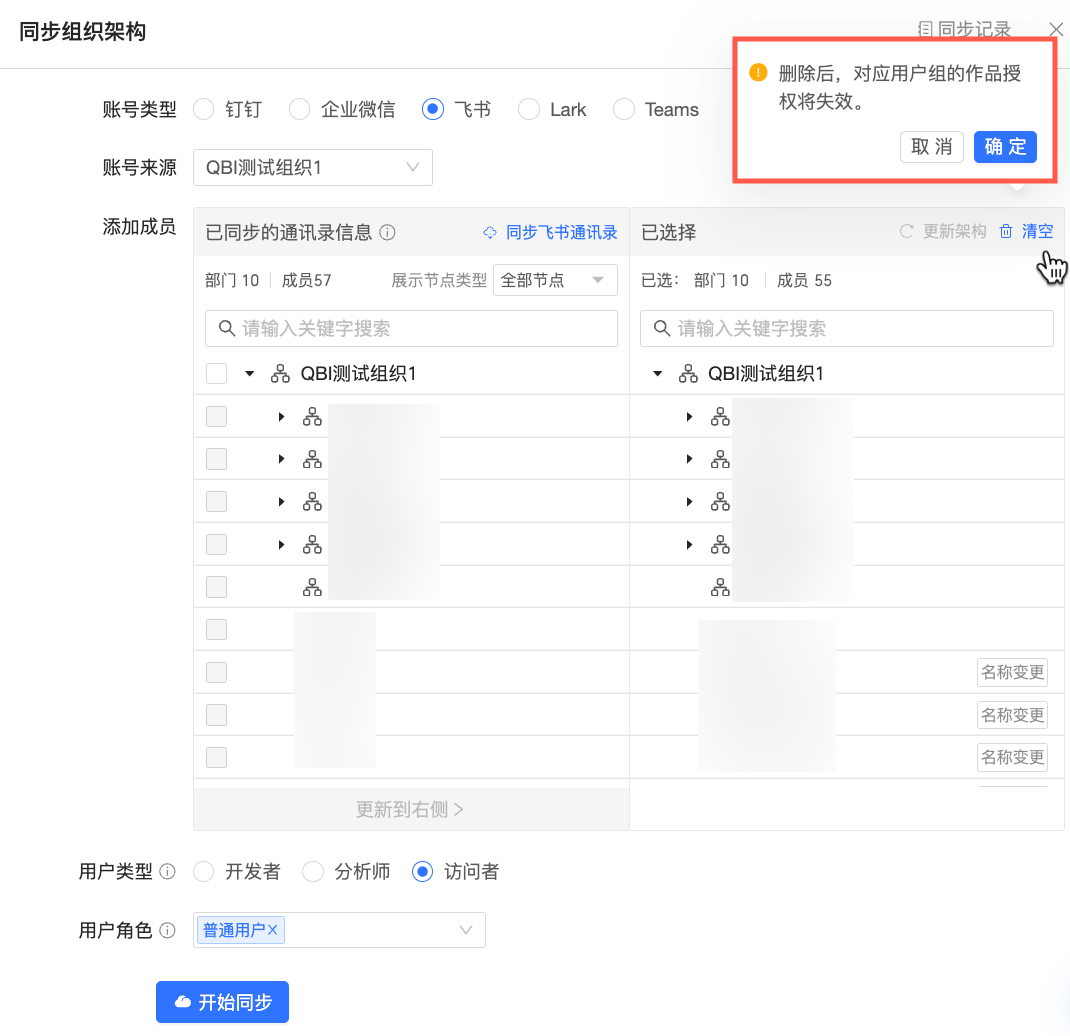Remove the 普通用户 tag via its X
This screenshot has height=1036, width=1070.
(x=273, y=930)
